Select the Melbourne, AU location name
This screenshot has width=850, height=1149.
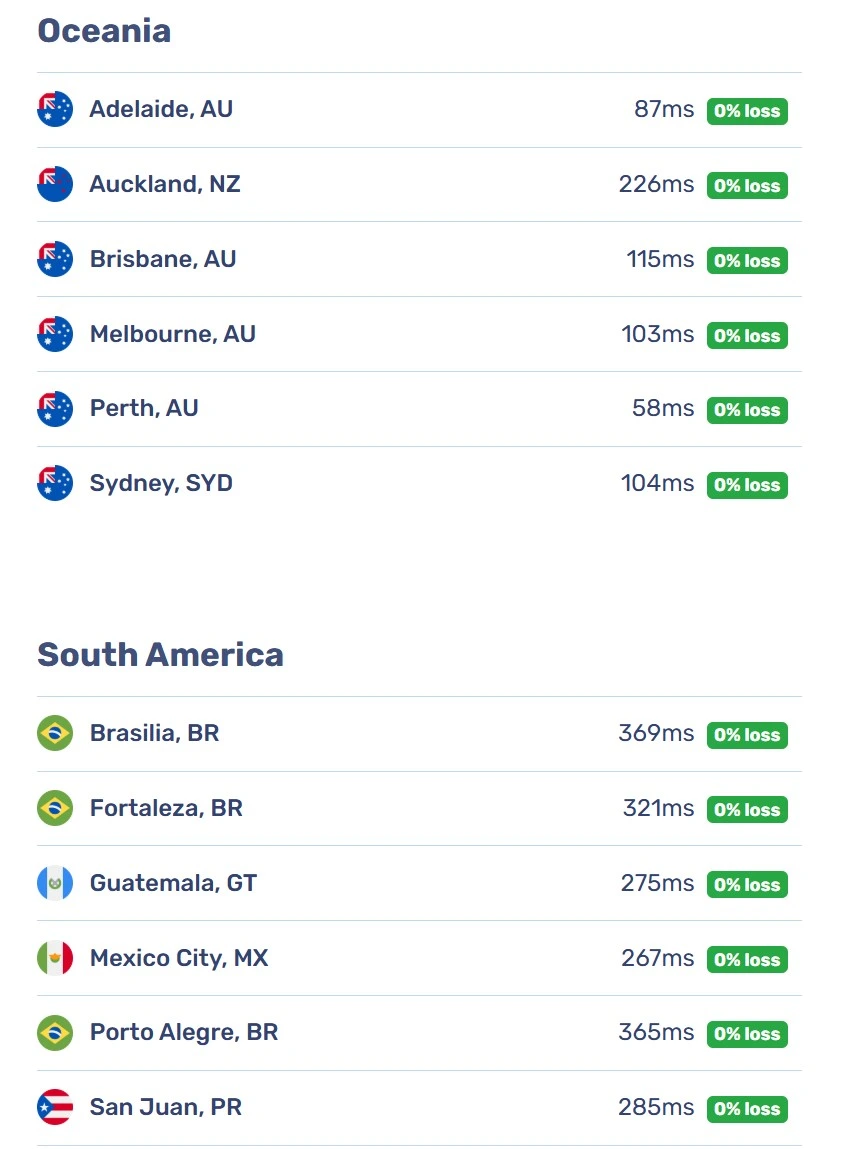[x=172, y=334]
